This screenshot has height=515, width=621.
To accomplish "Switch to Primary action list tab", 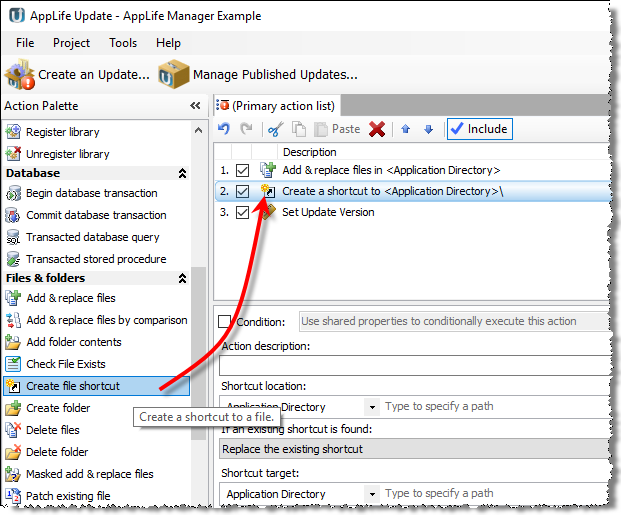I will [276, 106].
